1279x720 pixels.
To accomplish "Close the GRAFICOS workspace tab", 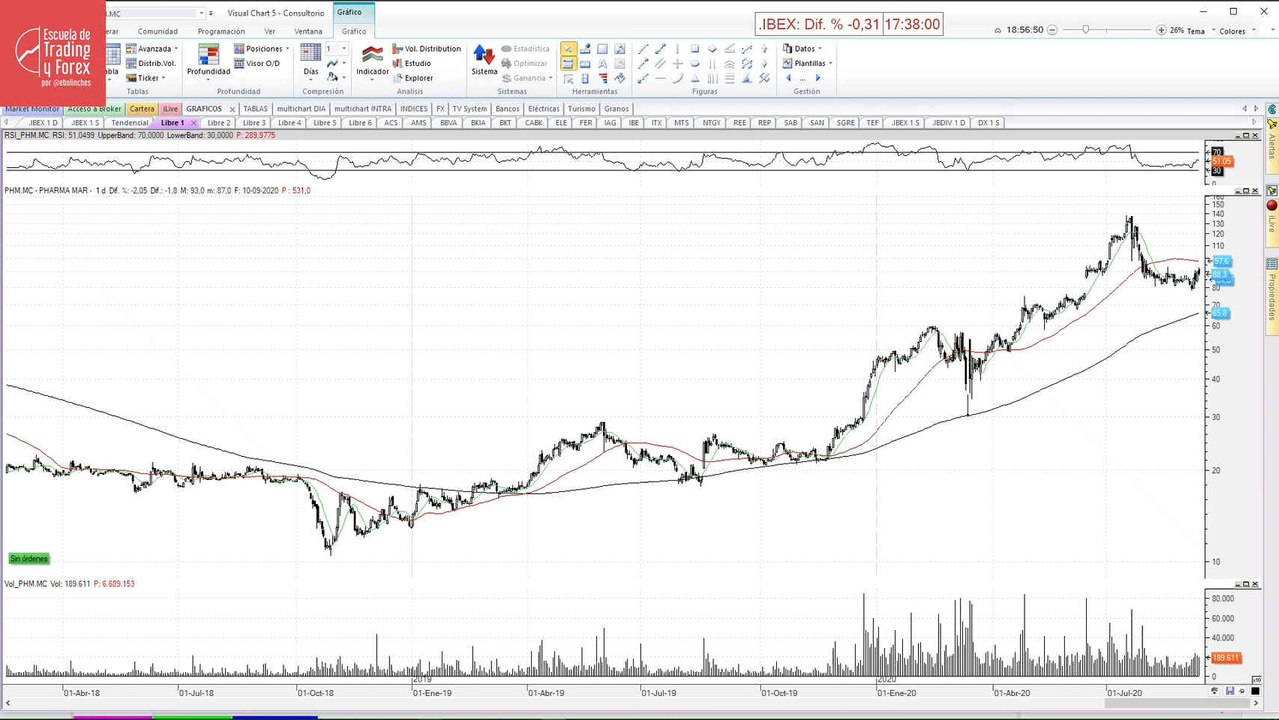I will point(232,109).
